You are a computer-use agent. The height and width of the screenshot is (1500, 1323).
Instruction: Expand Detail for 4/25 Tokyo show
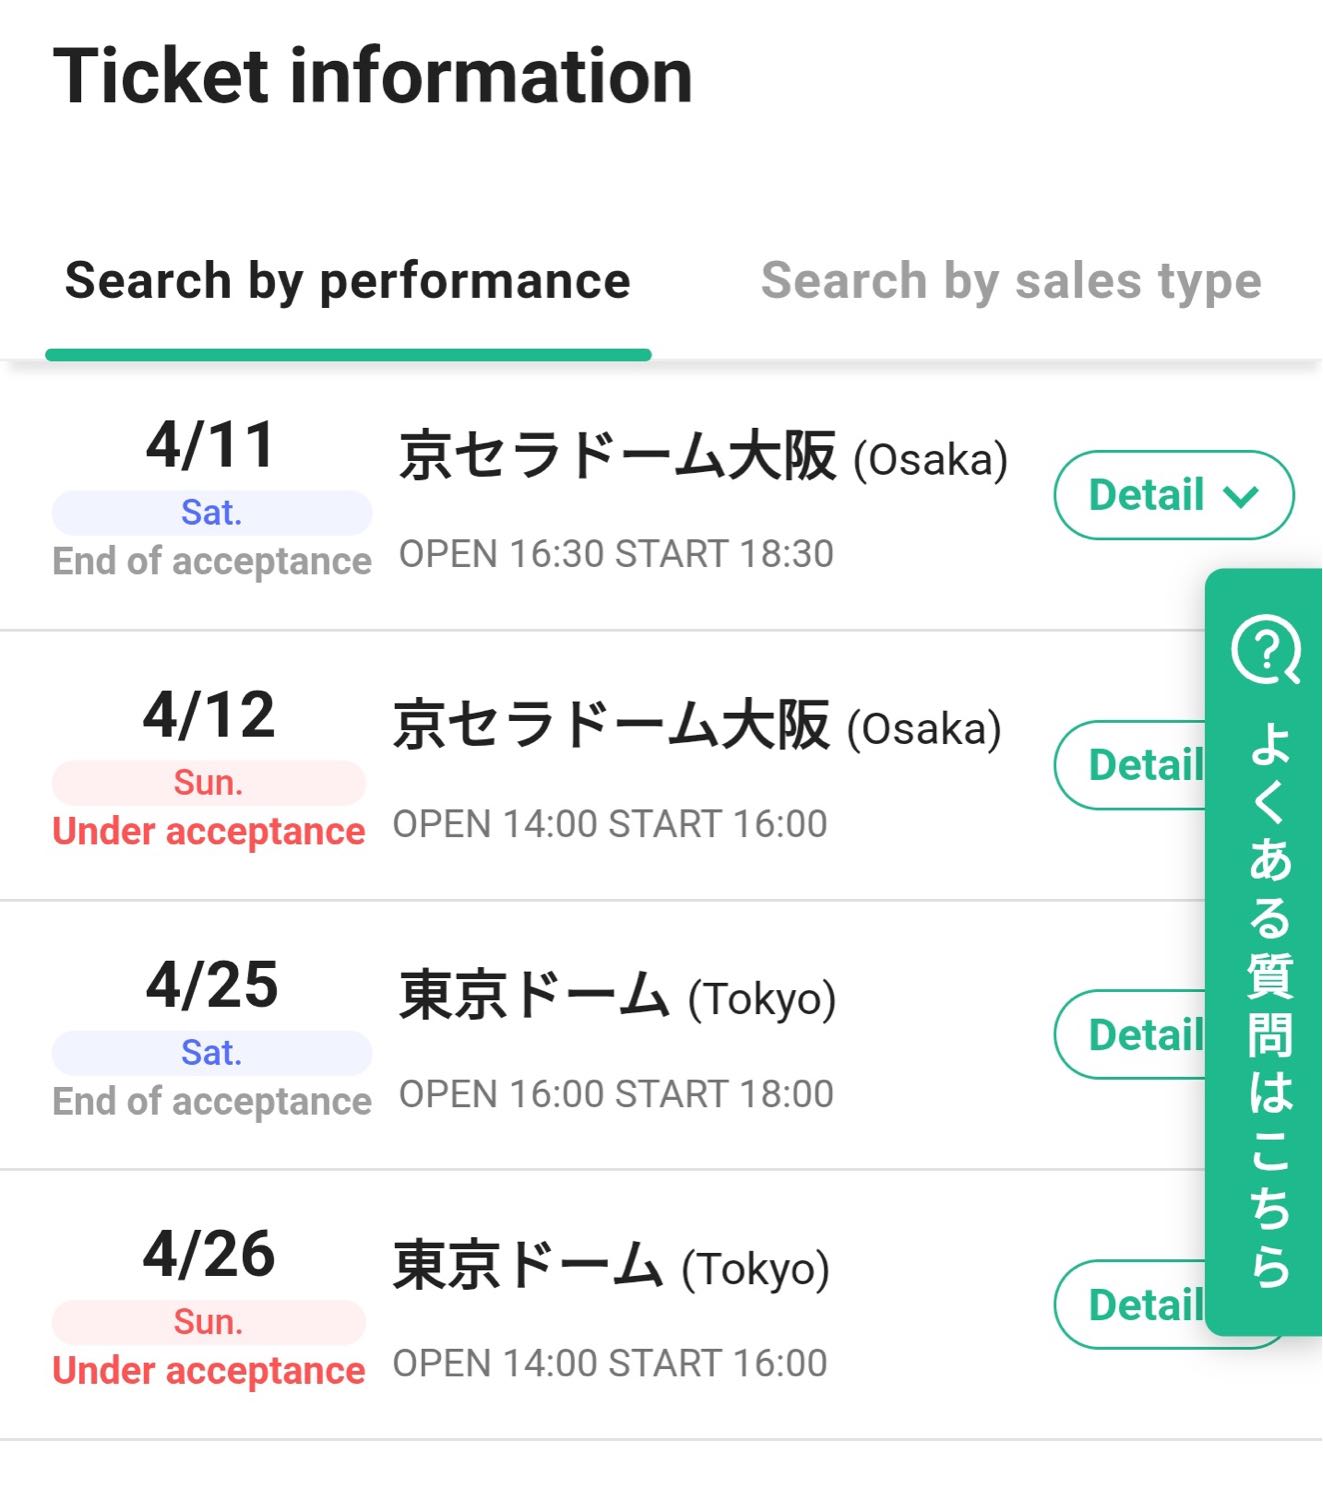[1130, 1035]
